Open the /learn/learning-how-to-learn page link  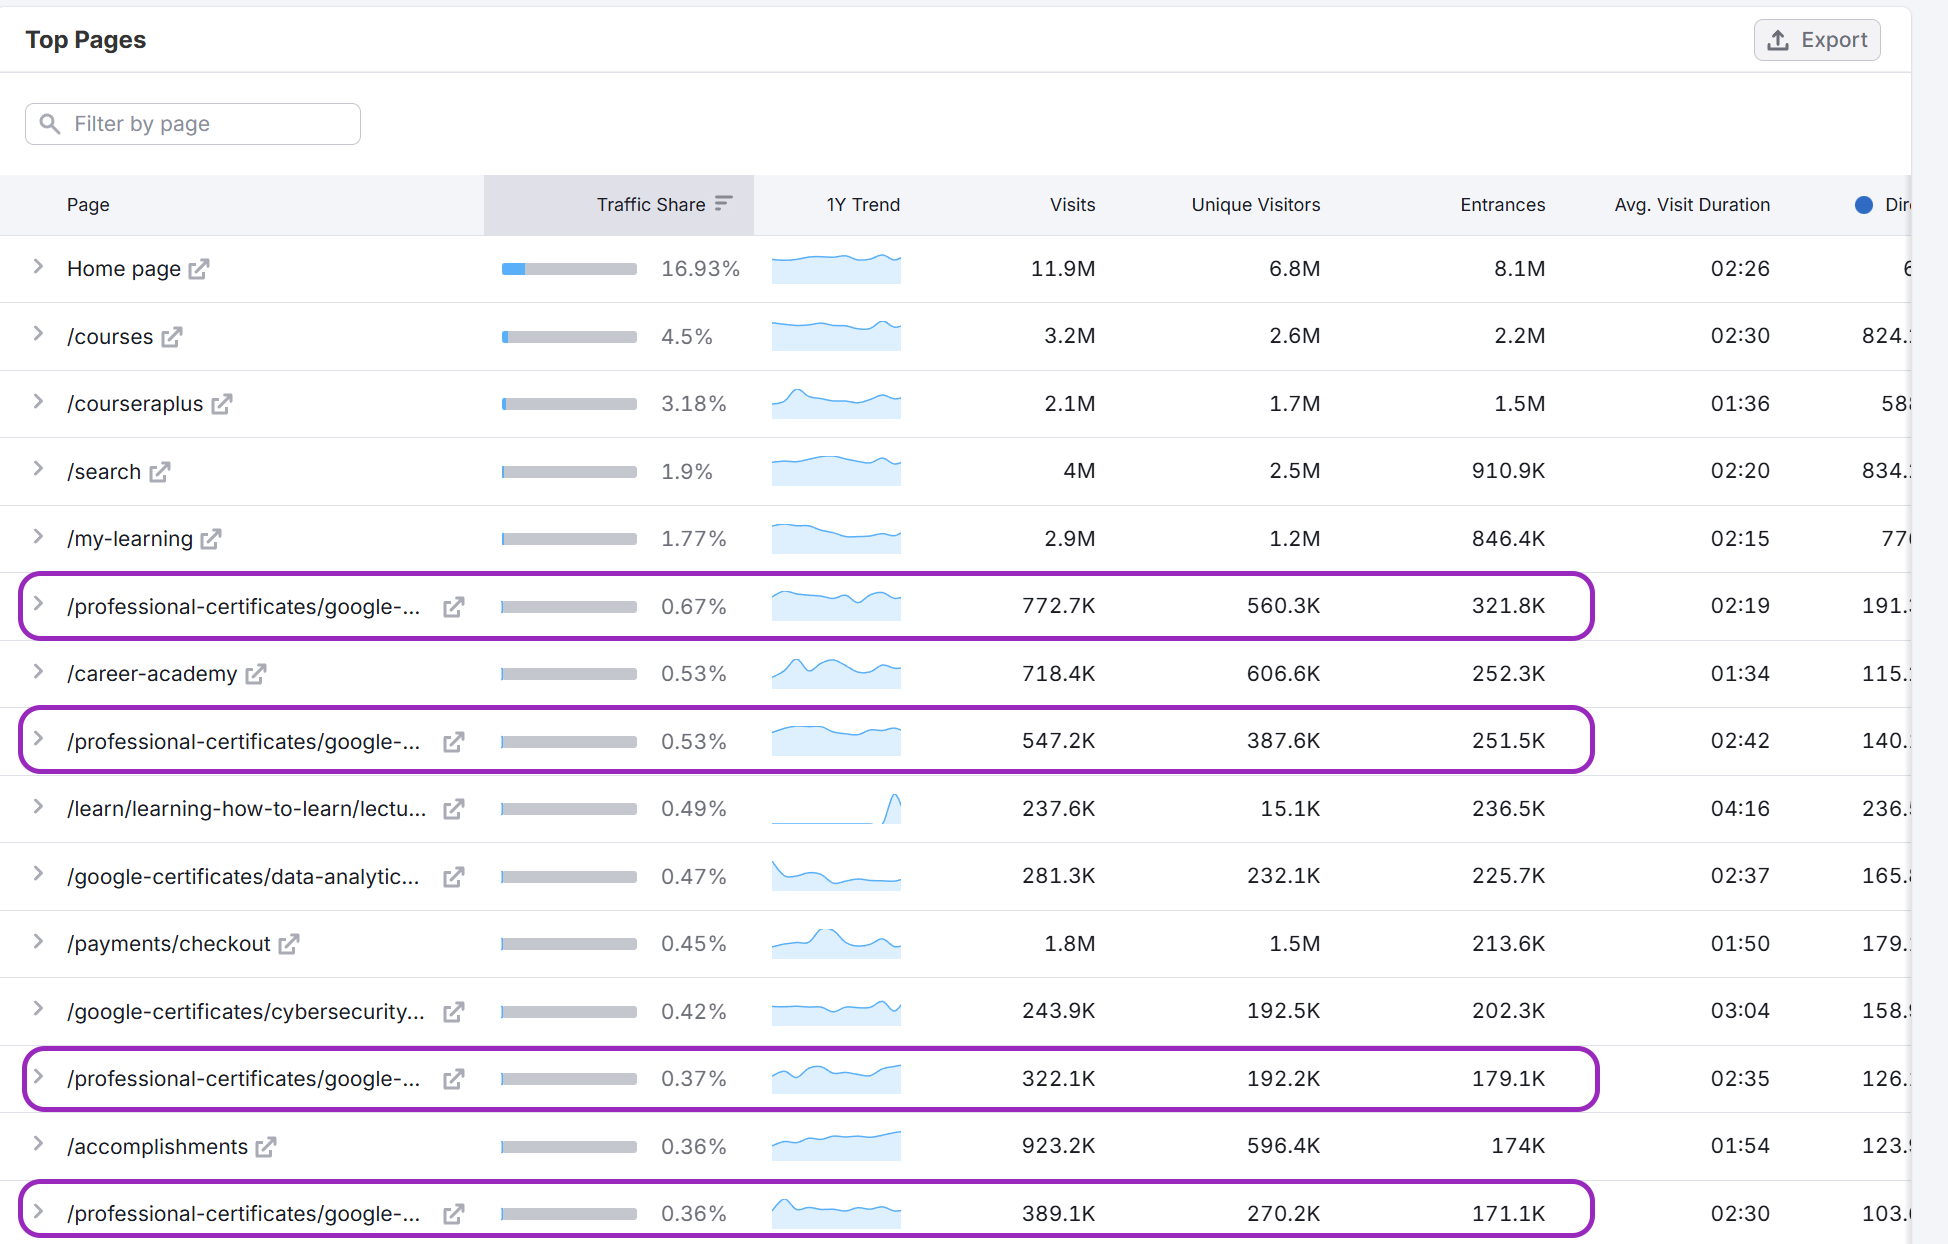tap(246, 809)
